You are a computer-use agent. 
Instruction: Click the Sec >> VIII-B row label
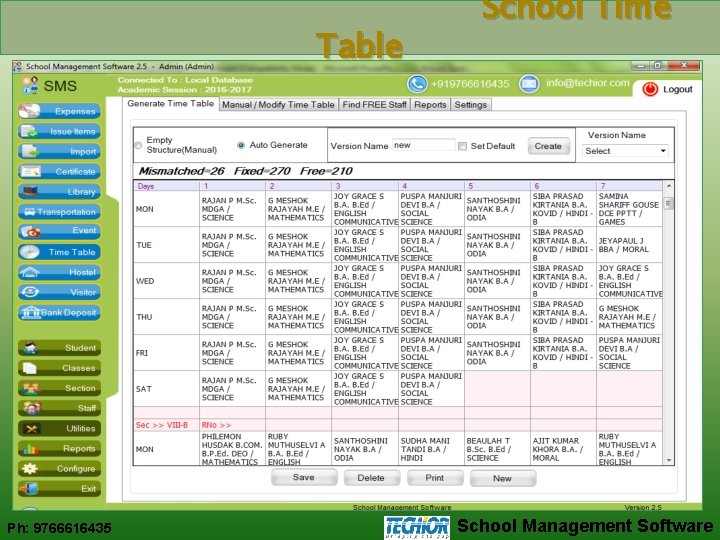click(x=162, y=425)
